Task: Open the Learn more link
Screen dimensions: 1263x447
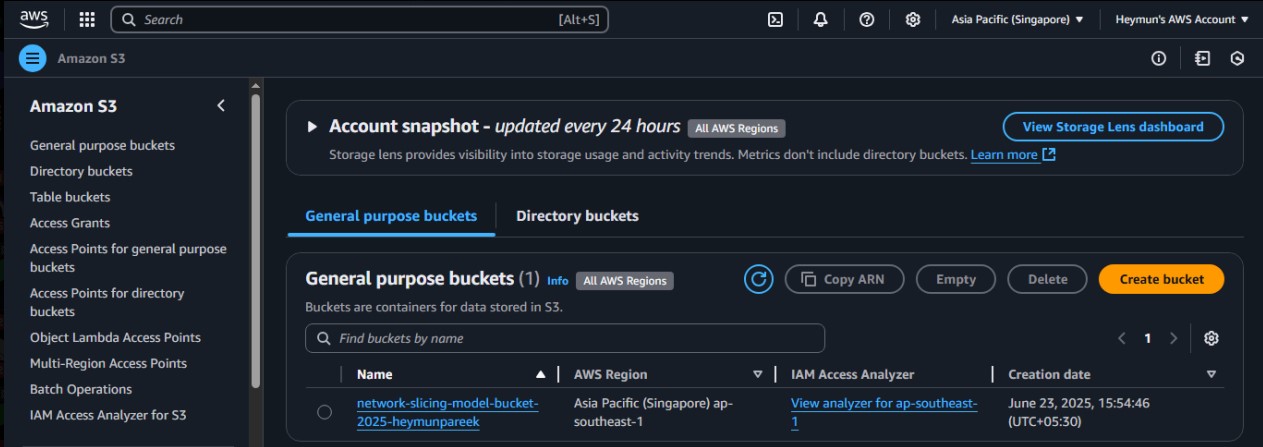Action: [x=1004, y=155]
